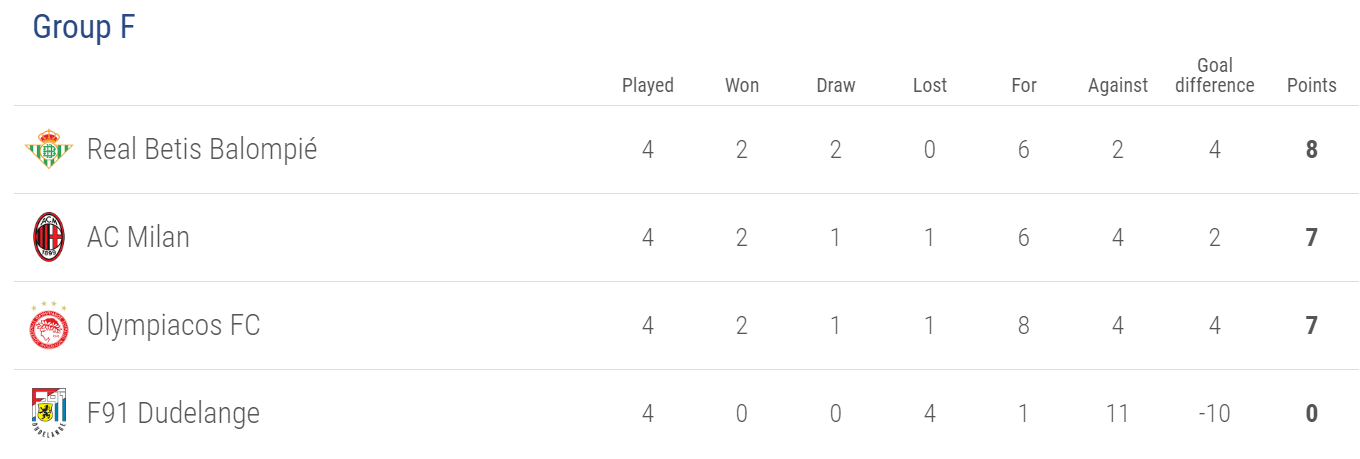The height and width of the screenshot is (459, 1360).
Task: Click Dudelange goal difference of -10
Action: [1215, 414]
